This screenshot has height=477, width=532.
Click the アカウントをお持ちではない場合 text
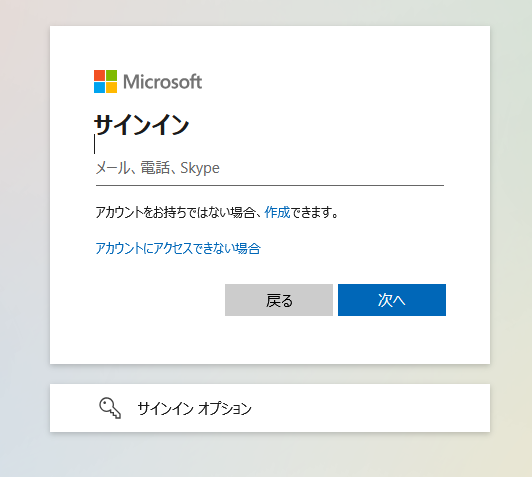click(175, 212)
